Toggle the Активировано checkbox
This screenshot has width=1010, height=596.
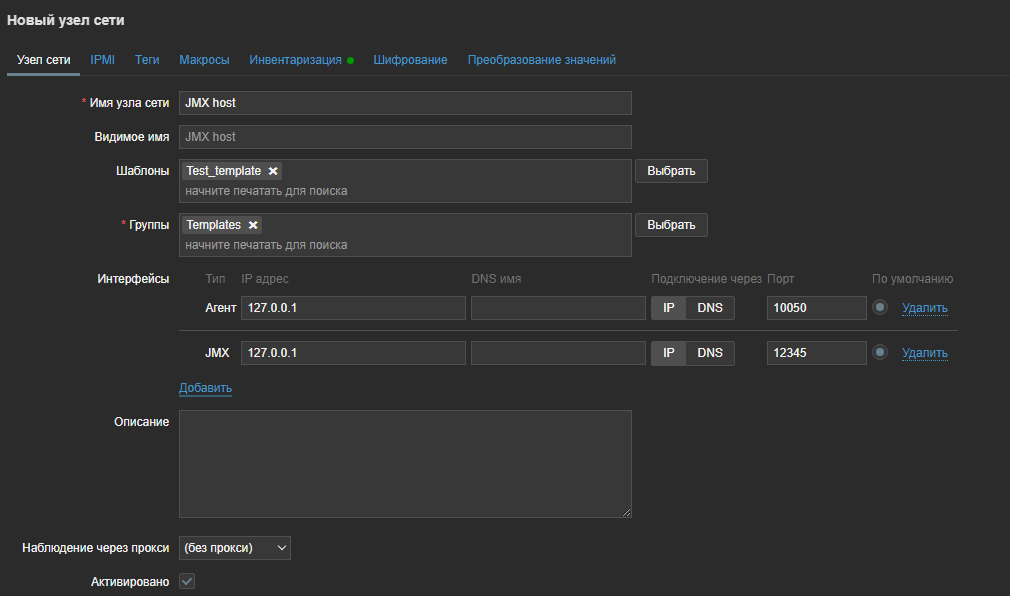pos(187,581)
